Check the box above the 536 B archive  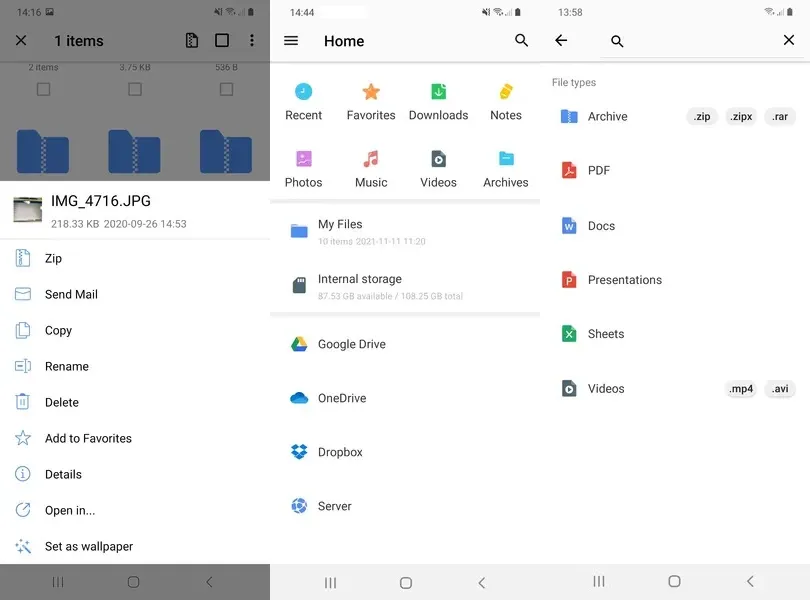(x=226, y=89)
